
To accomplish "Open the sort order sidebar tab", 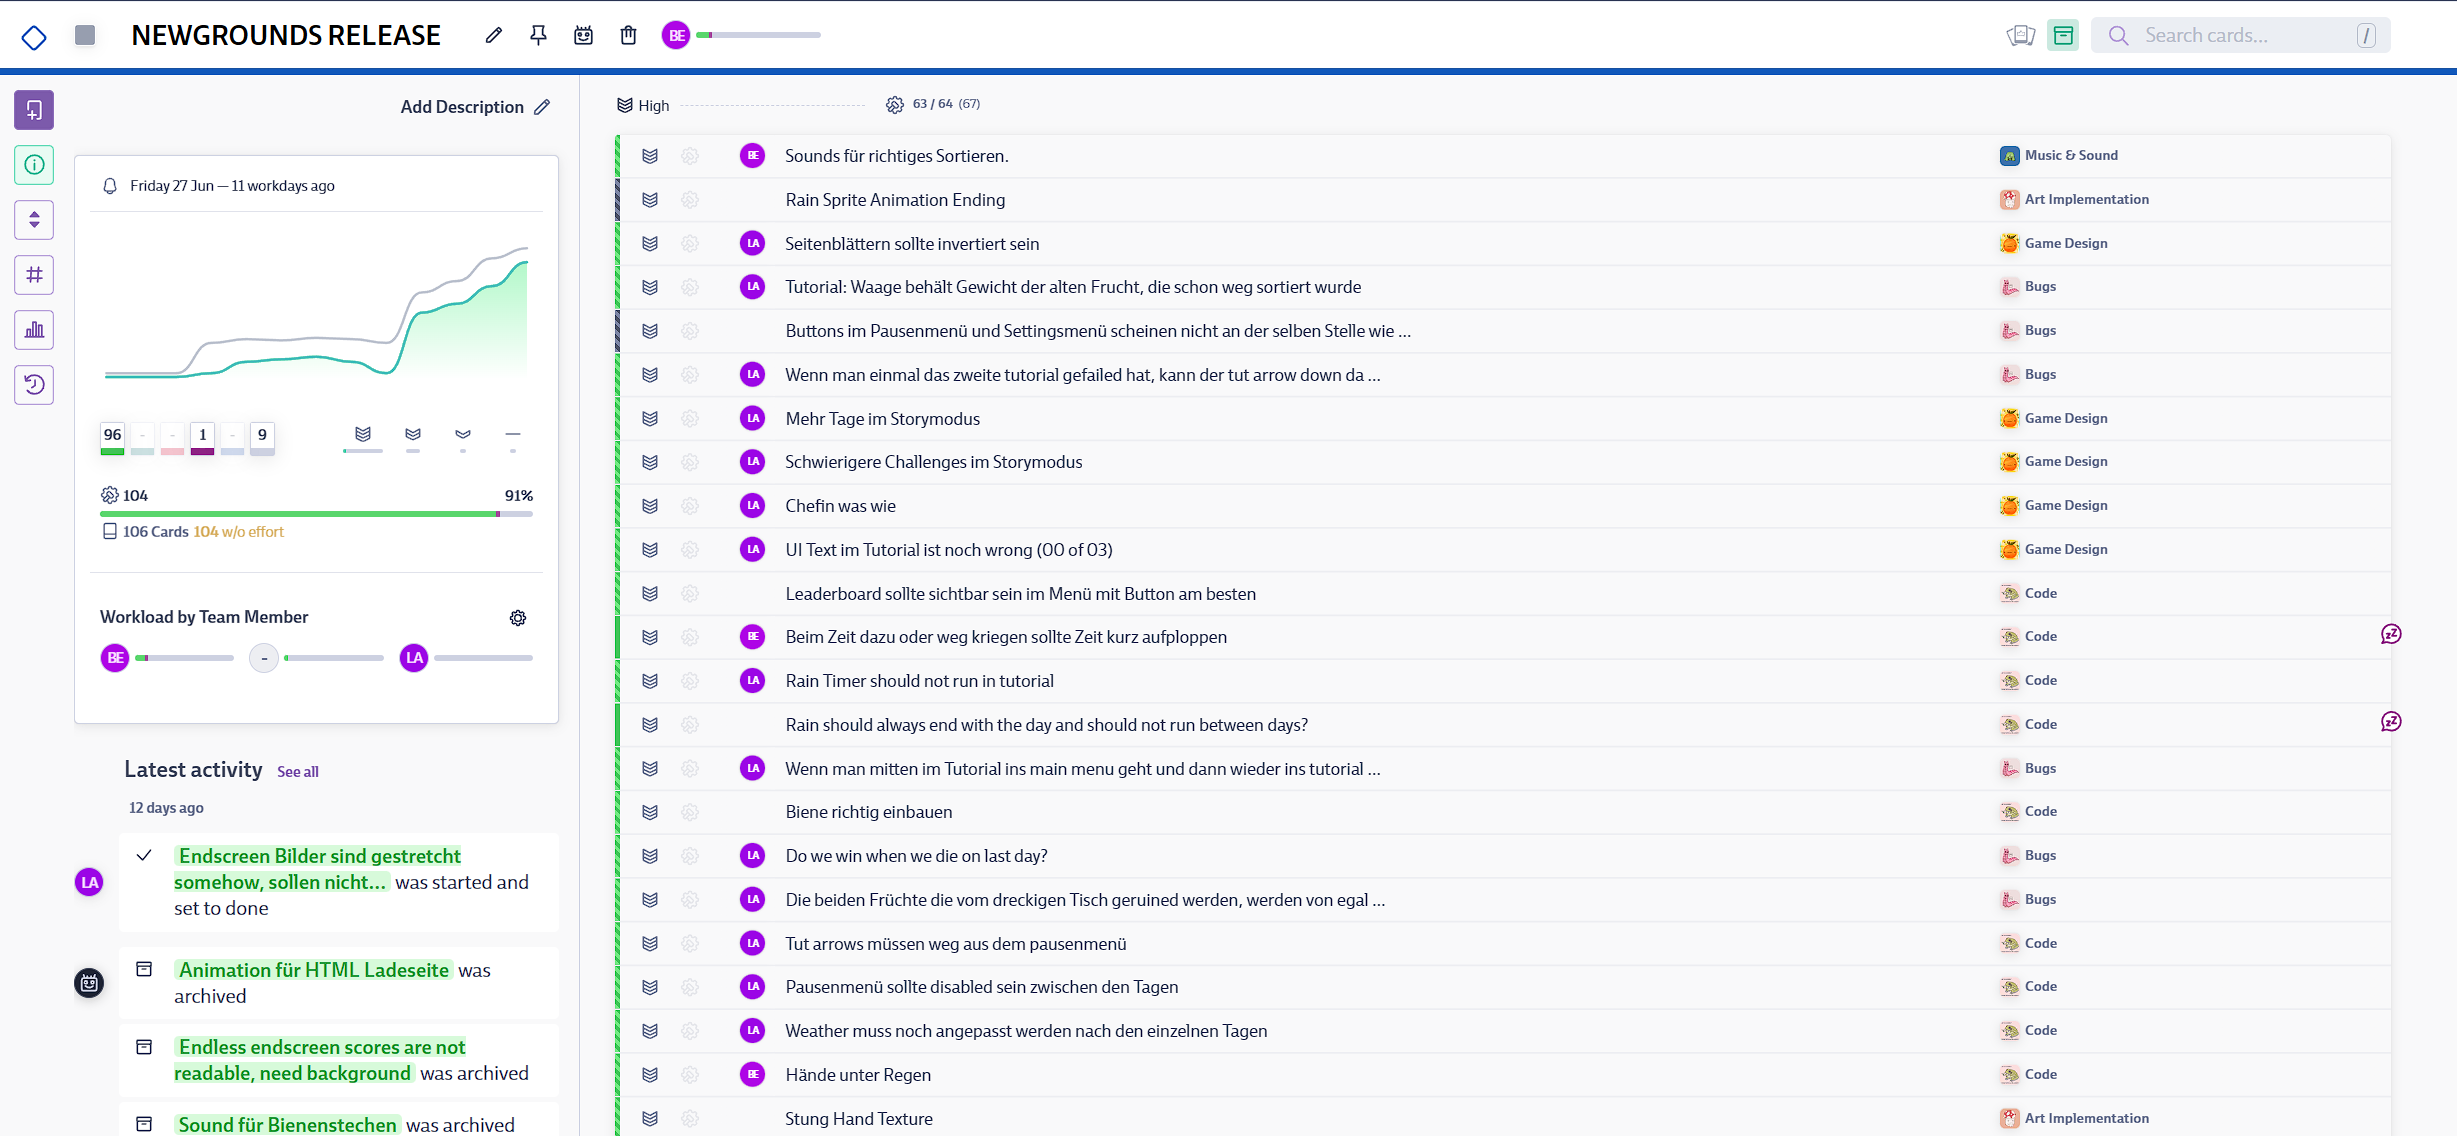I will coord(34,220).
